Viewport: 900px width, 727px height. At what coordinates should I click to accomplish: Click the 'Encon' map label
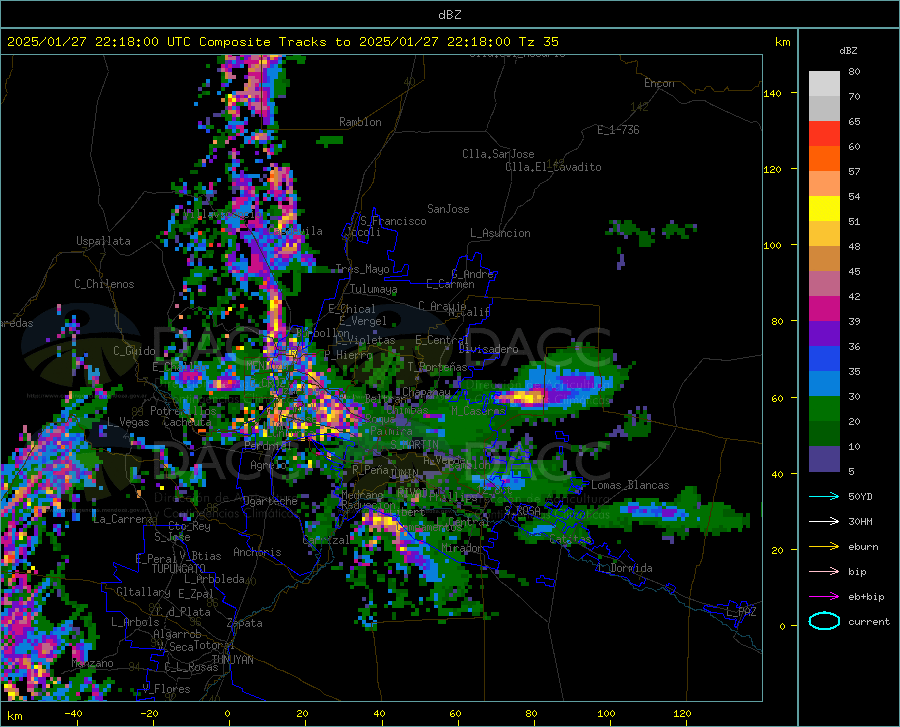point(659,83)
